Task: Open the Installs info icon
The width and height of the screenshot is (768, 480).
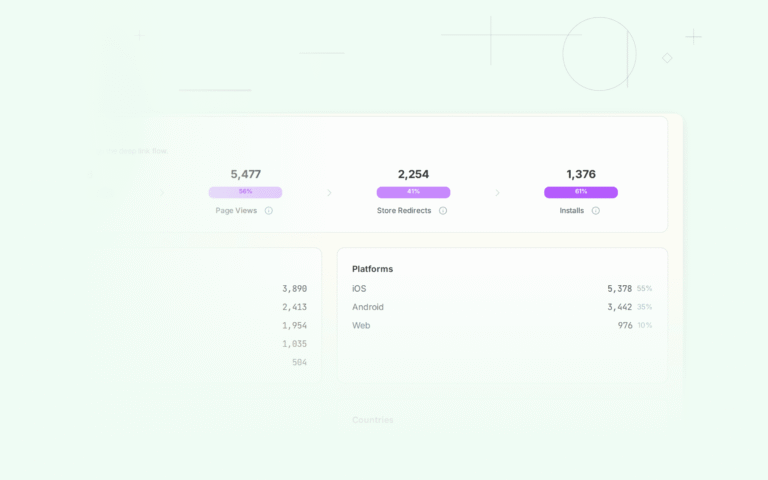Action: [x=596, y=211]
